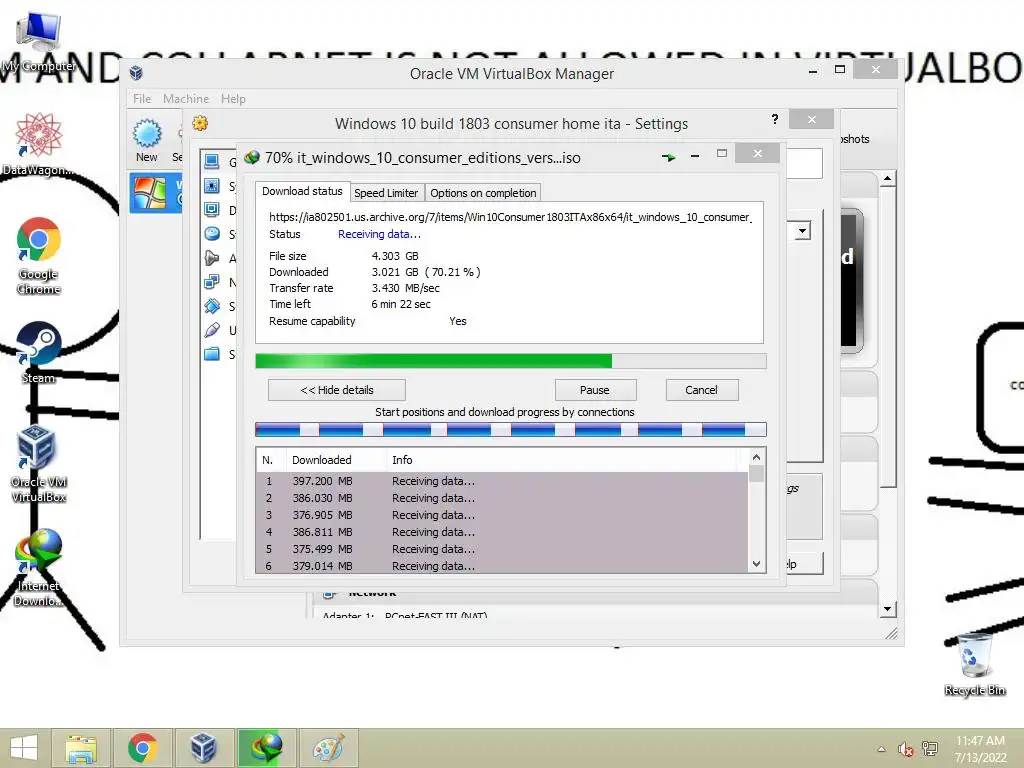
Task: Select the General settings category icon
Action: coord(212,161)
